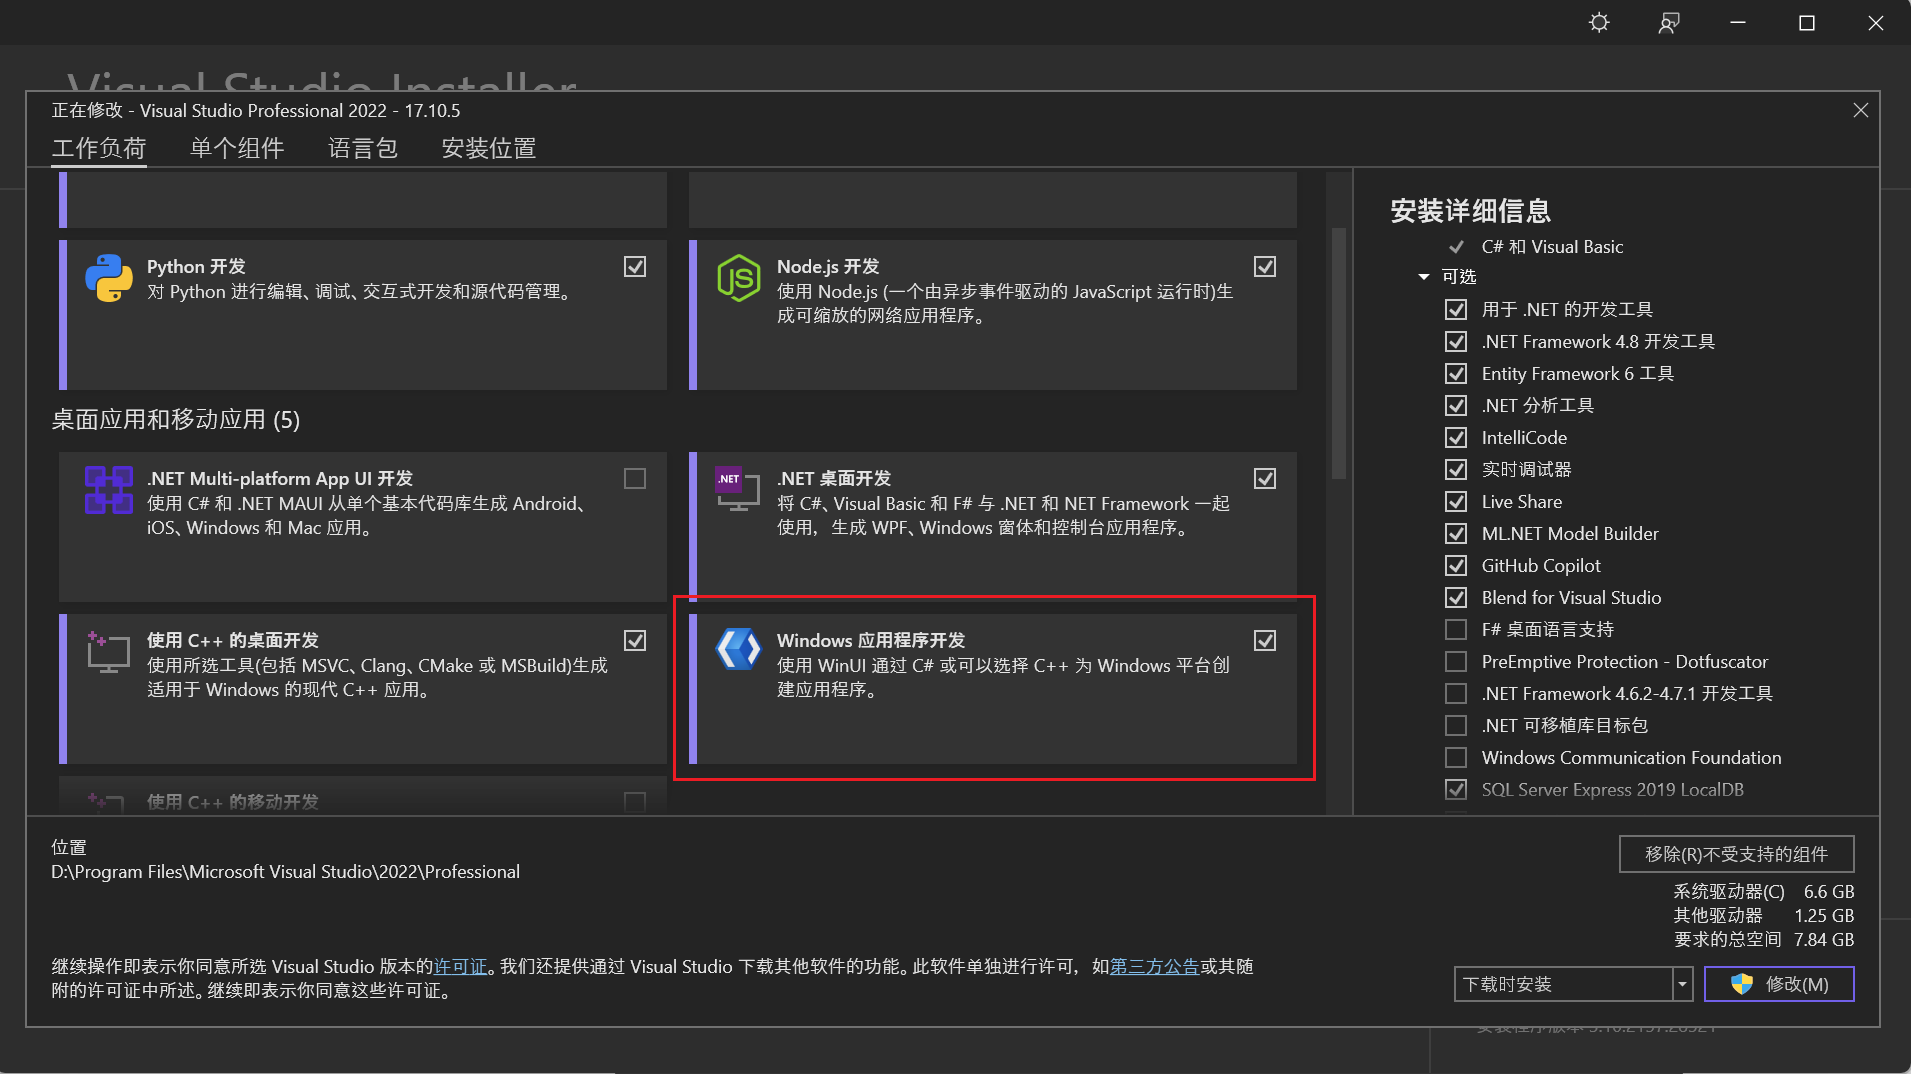1911x1074 pixels.
Task: Enable .NET Framework 4.6.2-4.7.1 development tools
Action: coord(1456,693)
